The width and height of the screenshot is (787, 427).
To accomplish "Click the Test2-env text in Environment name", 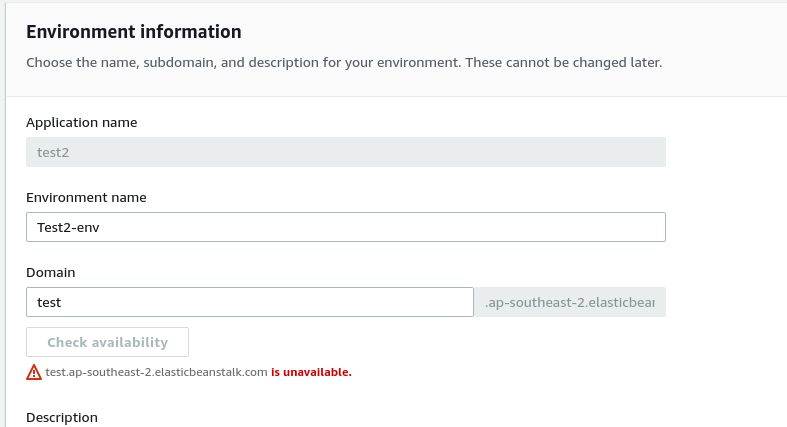I will pyautogui.click(x=68, y=227).
